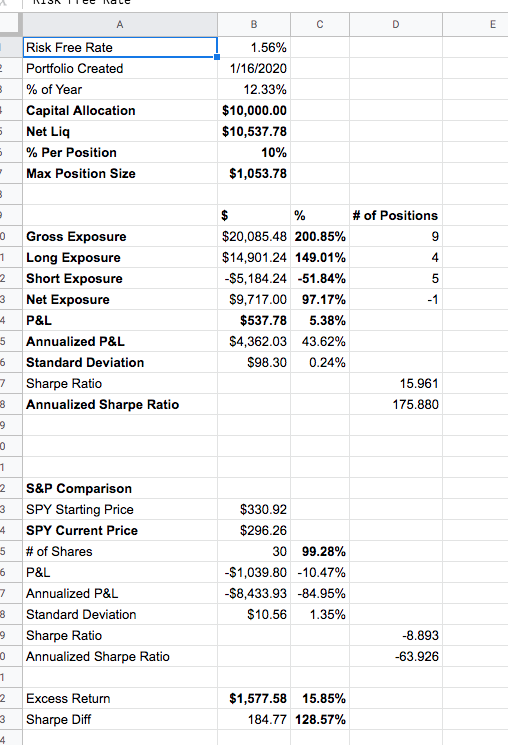The width and height of the screenshot is (508, 745).
Task: Select column B header
Action: [254, 25]
